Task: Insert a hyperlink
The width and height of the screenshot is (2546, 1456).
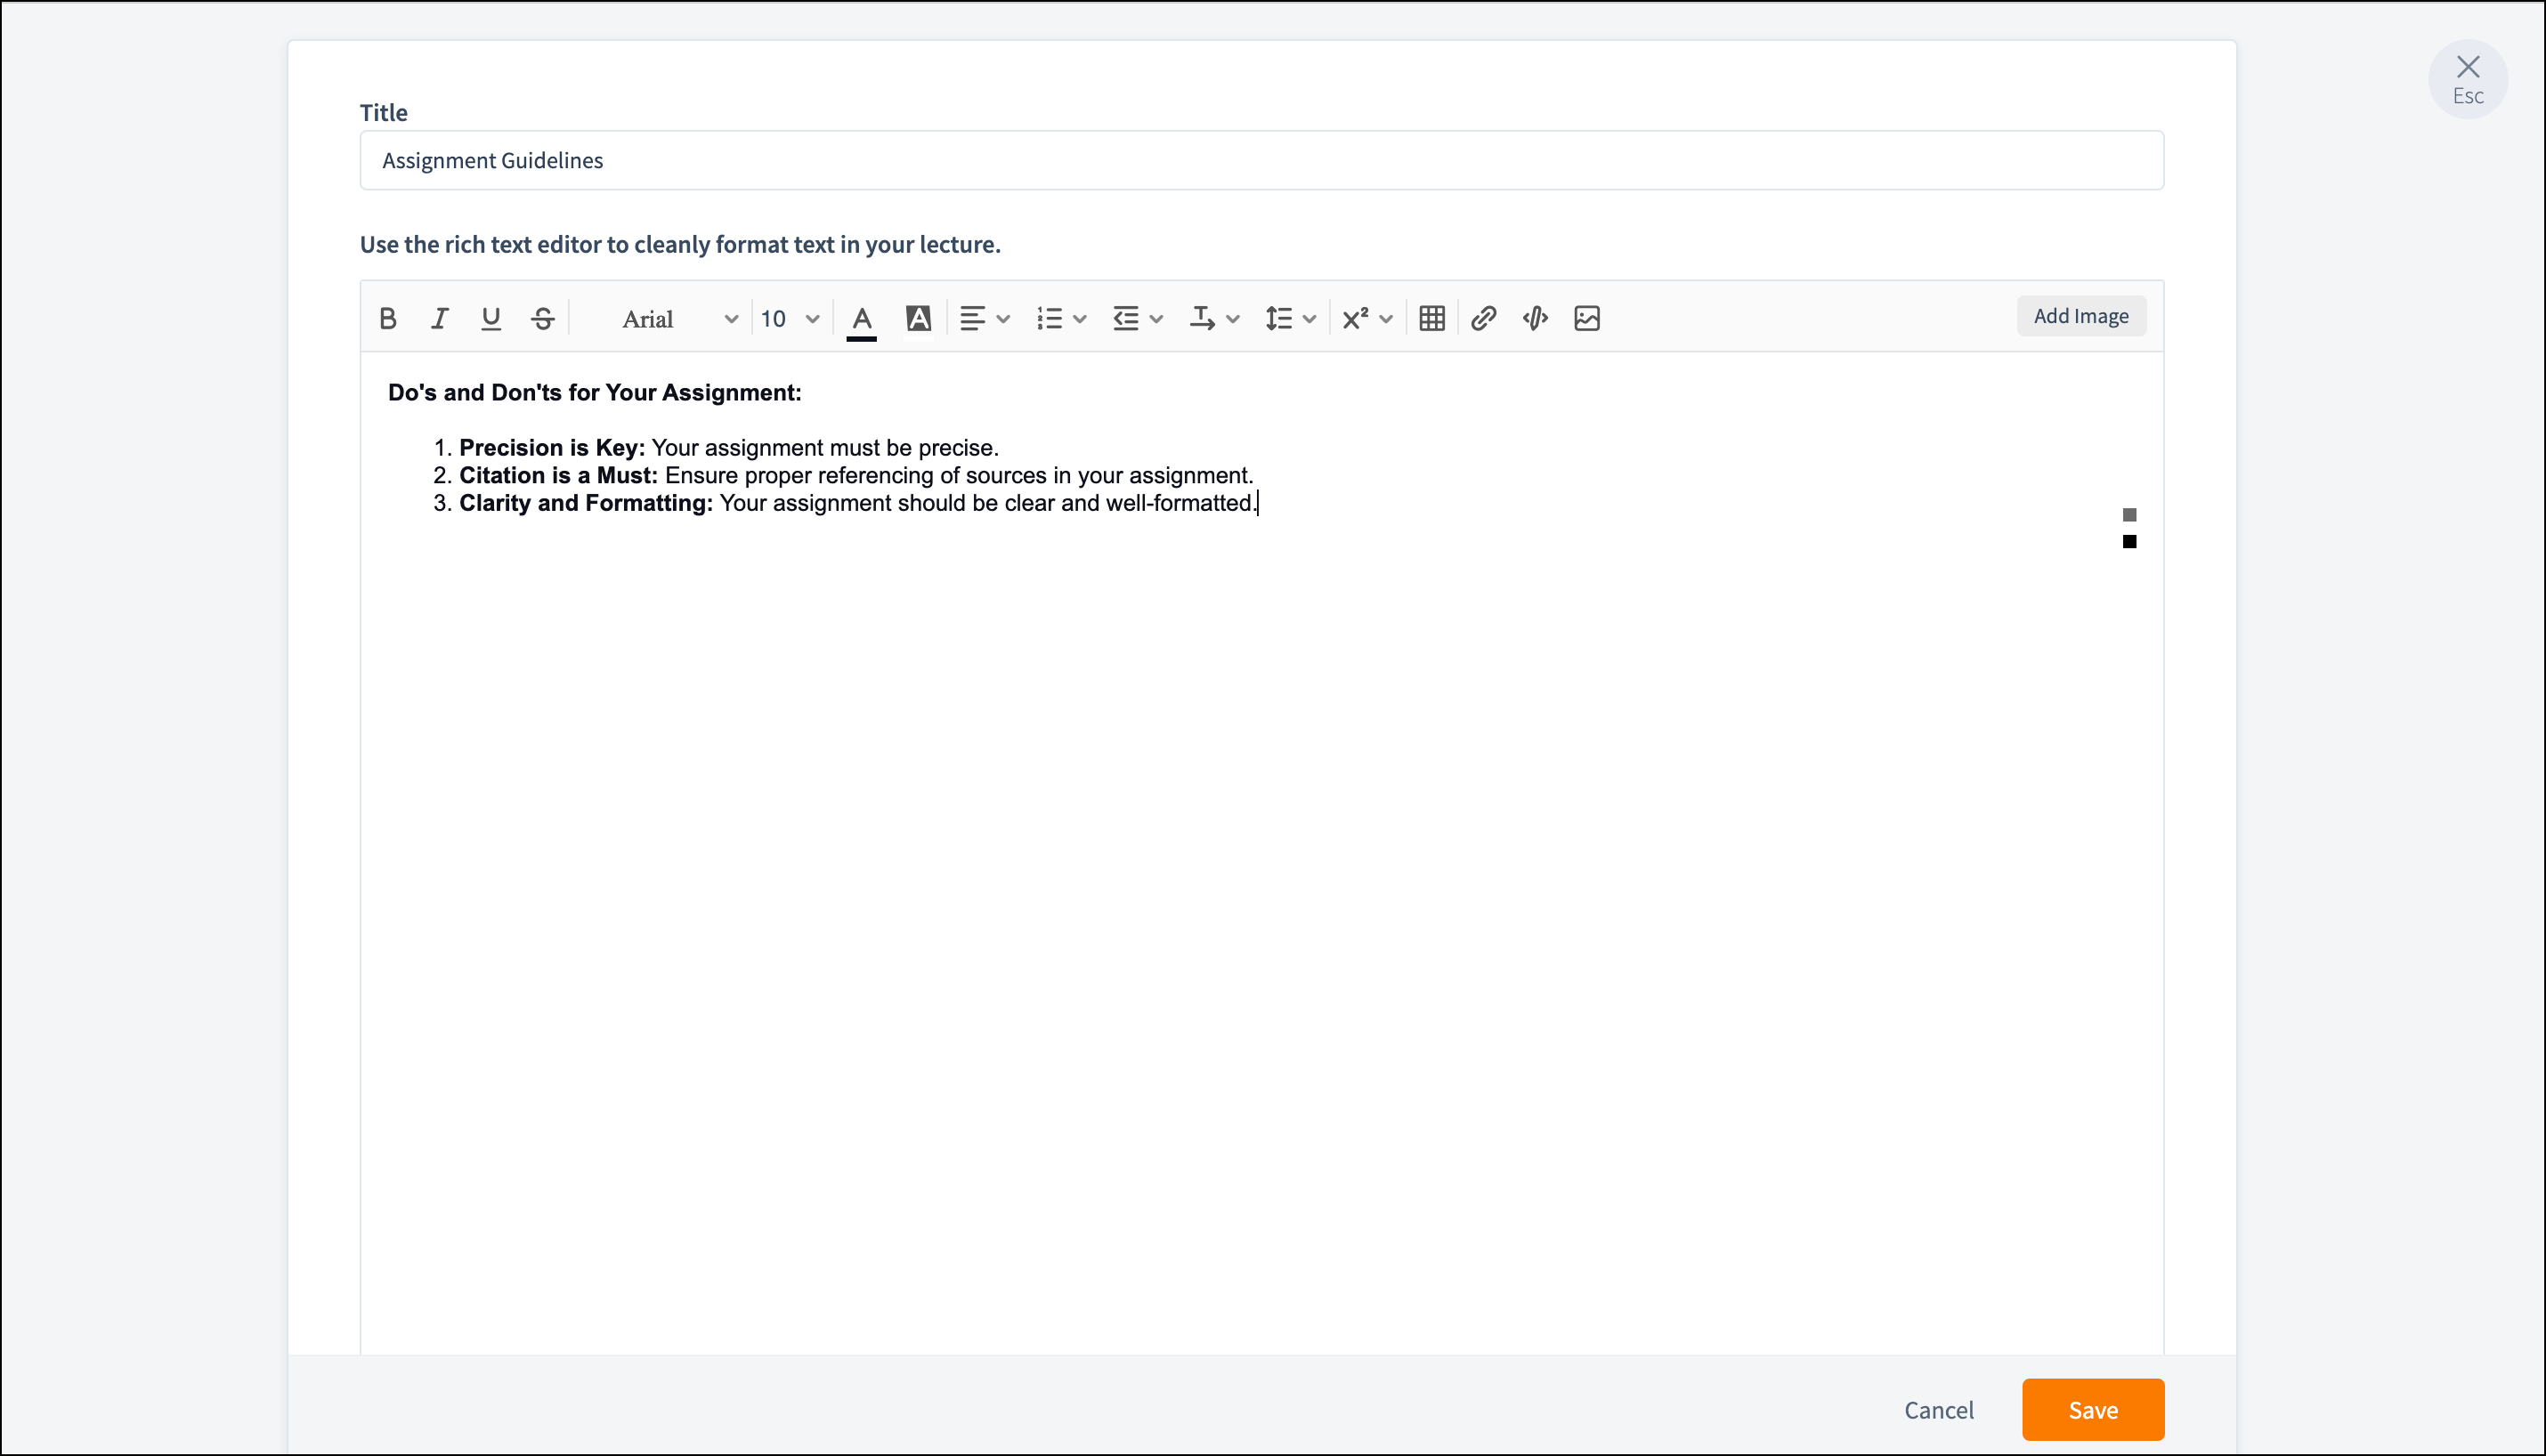Action: pyautogui.click(x=1483, y=319)
